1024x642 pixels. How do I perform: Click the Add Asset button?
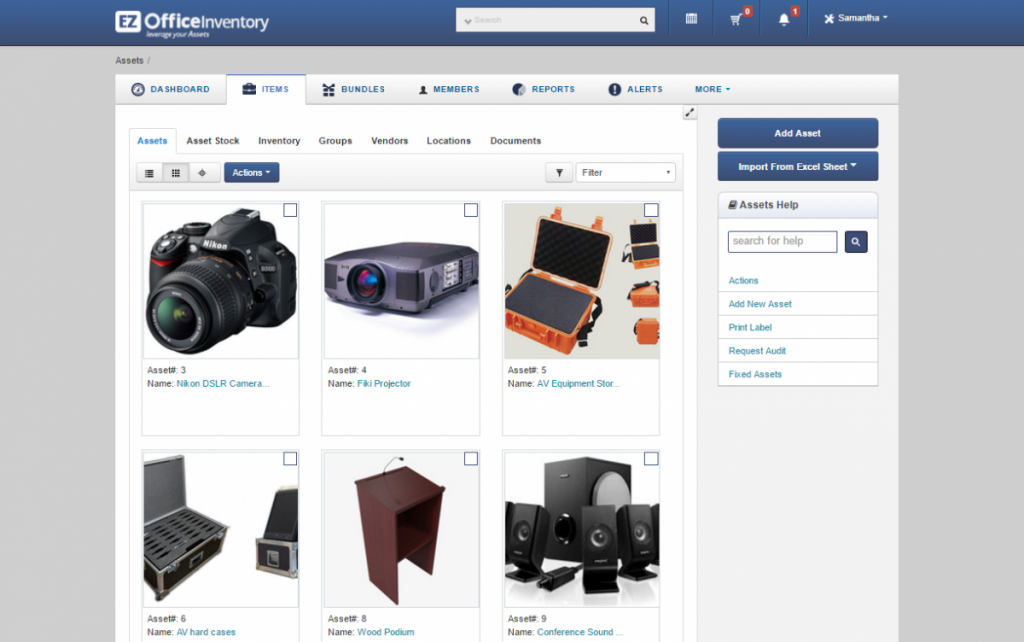click(x=797, y=132)
